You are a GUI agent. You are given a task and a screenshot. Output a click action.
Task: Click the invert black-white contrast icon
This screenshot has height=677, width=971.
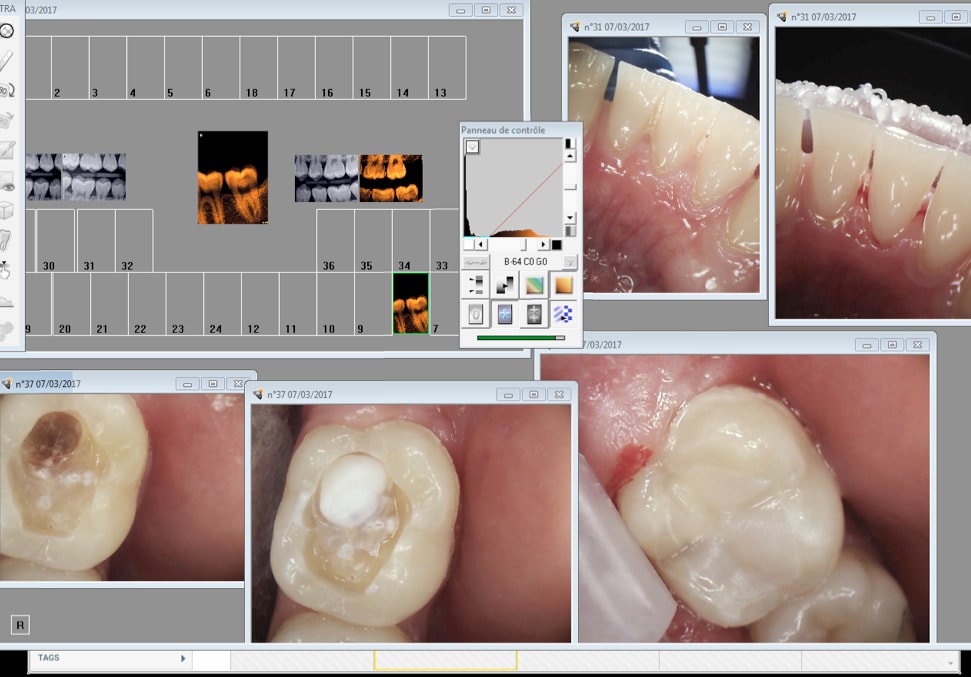pos(506,285)
